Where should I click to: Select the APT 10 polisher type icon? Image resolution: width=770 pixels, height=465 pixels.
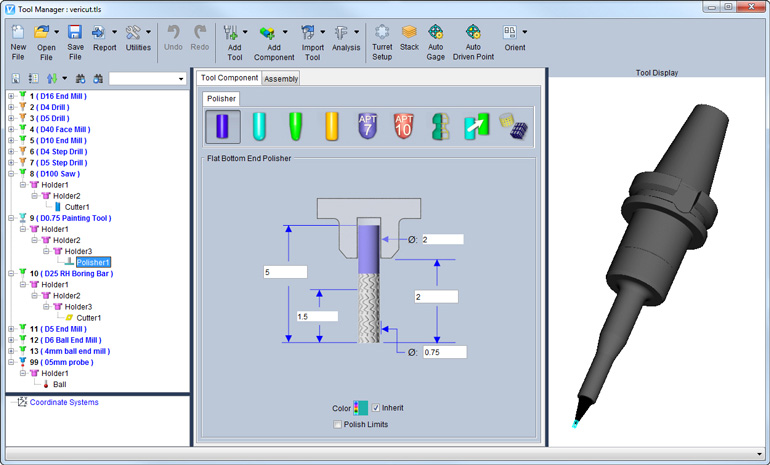[404, 127]
